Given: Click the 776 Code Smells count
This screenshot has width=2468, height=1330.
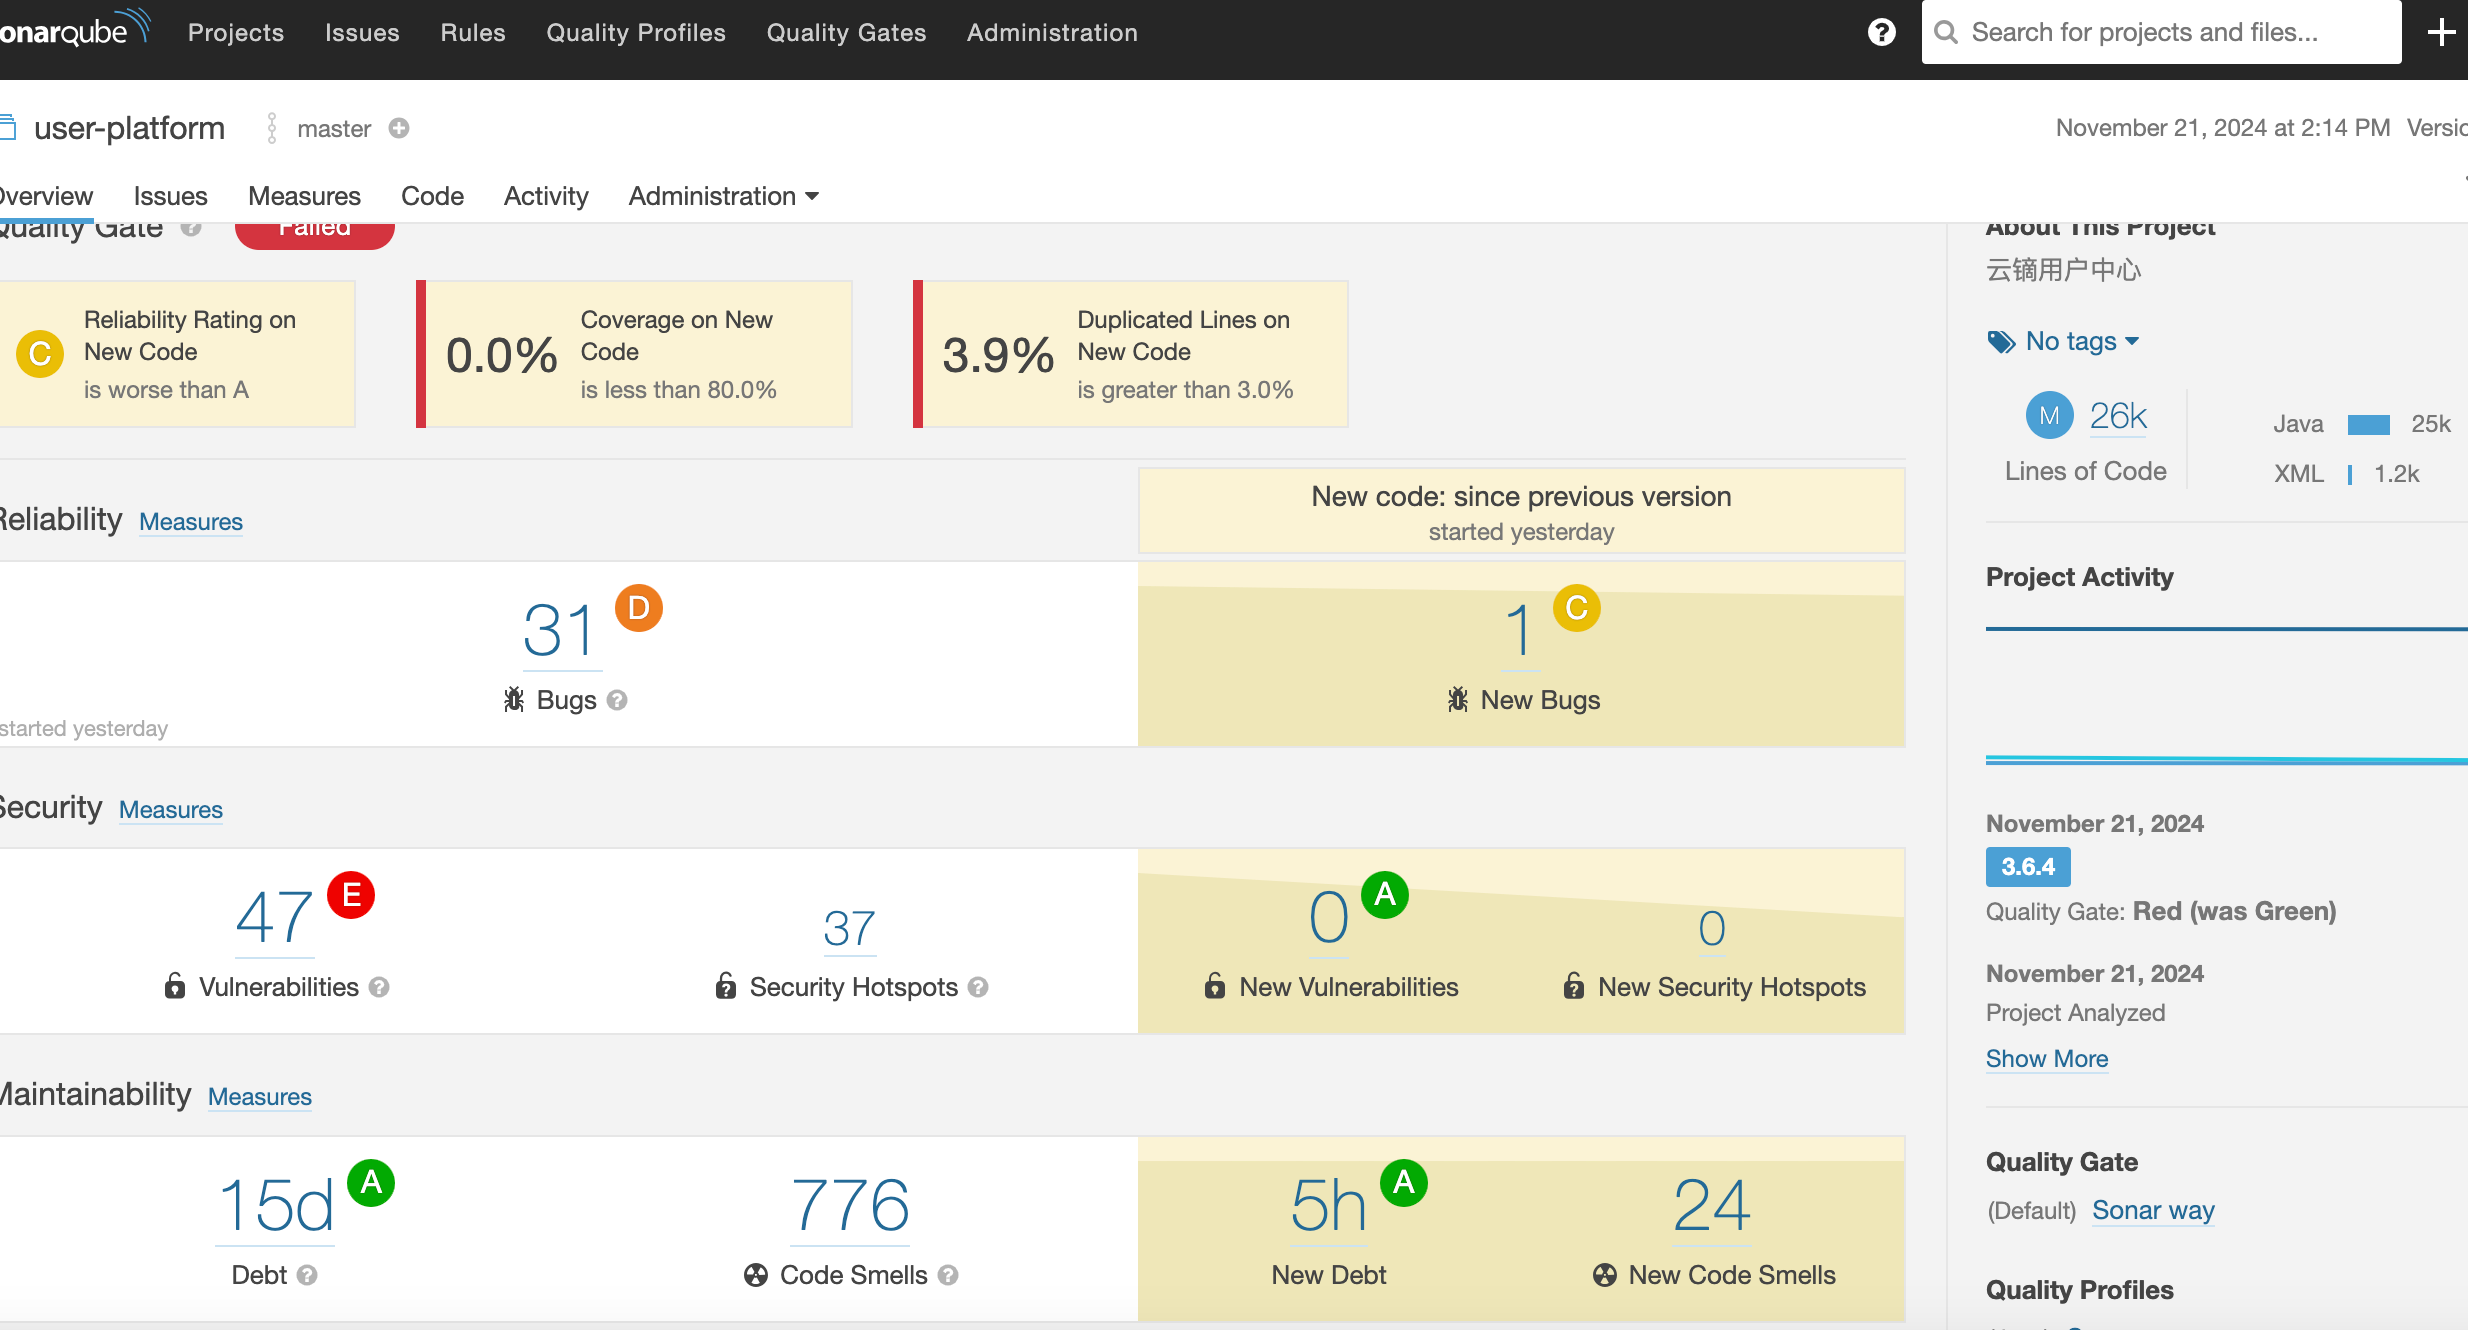Looking at the screenshot, I should tap(850, 1205).
